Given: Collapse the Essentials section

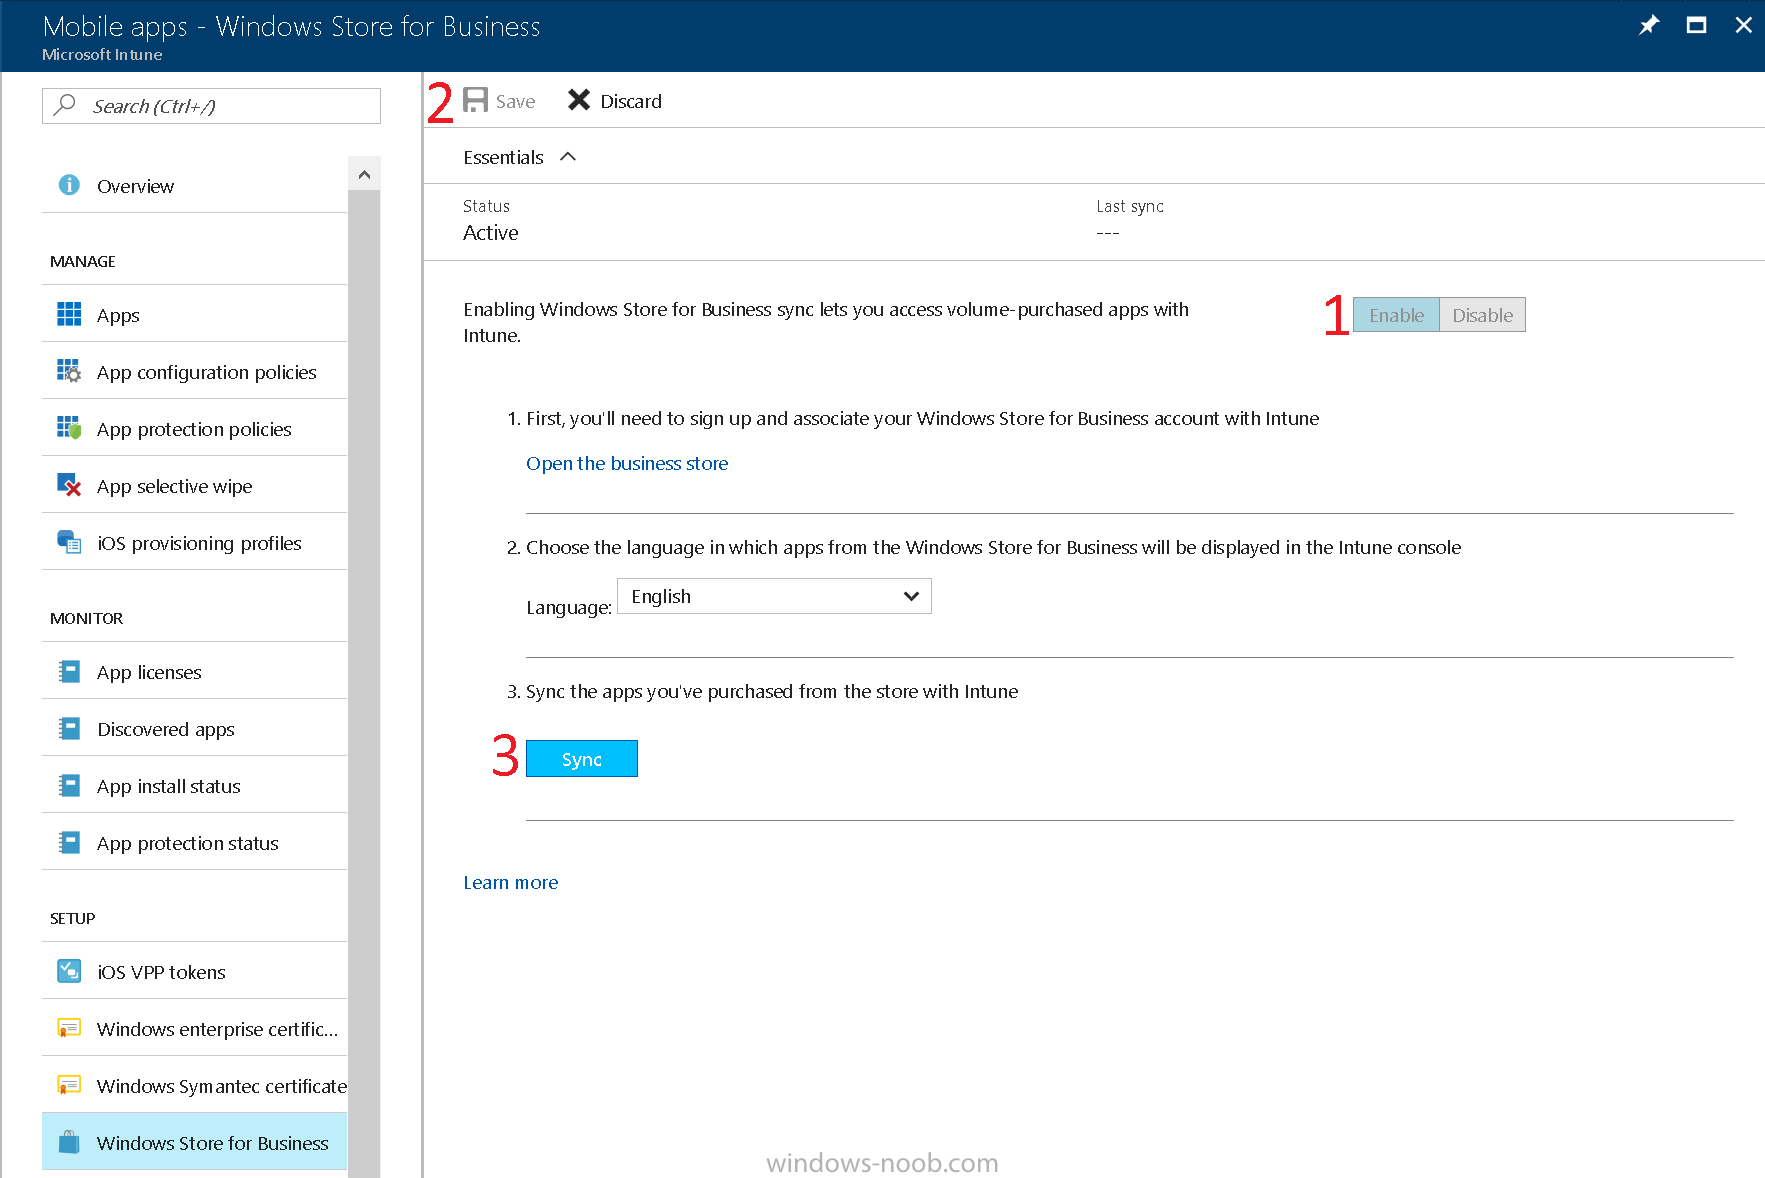Looking at the screenshot, I should click(568, 157).
